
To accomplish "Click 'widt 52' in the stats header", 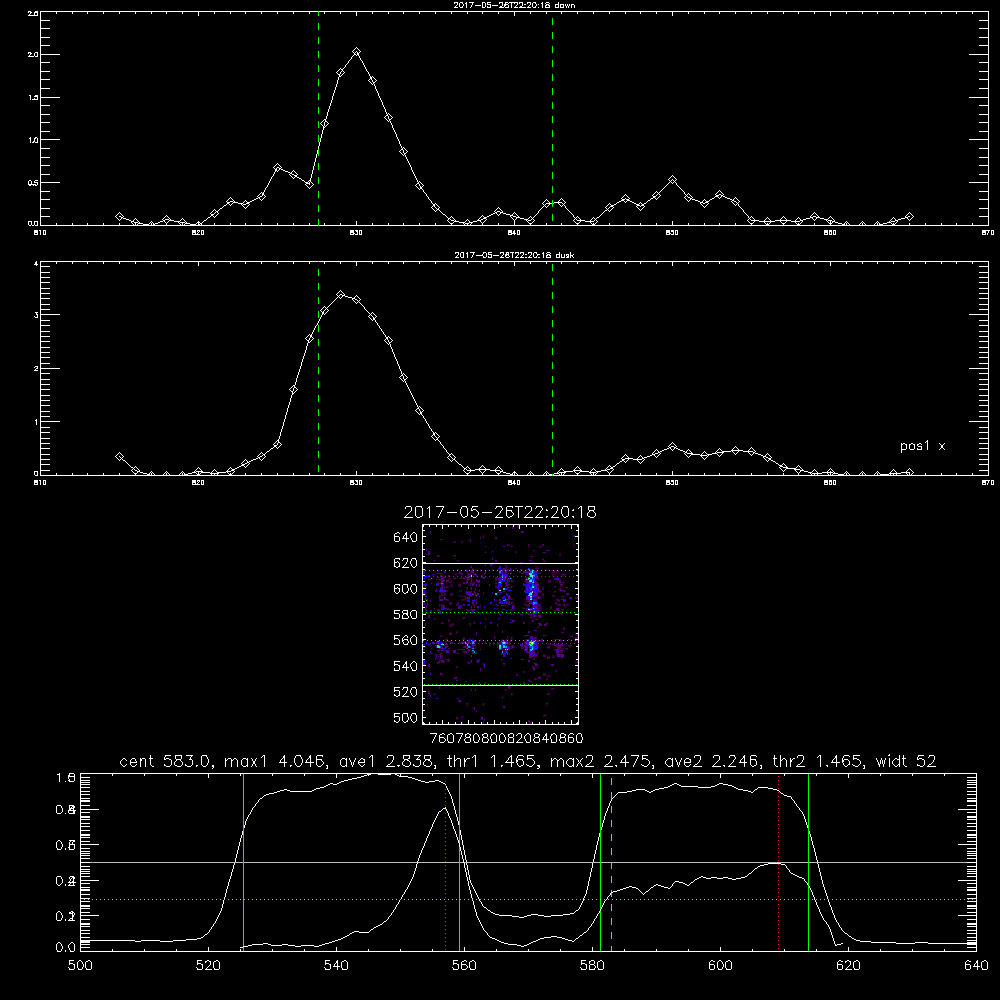I will coord(906,761).
